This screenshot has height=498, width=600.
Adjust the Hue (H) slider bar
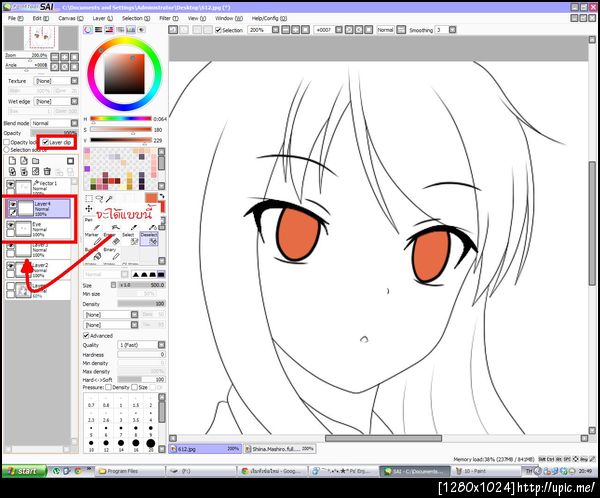(x=121, y=119)
